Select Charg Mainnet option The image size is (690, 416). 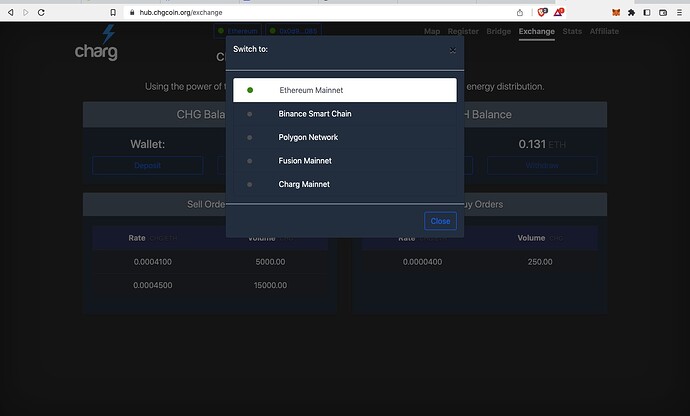click(x=345, y=184)
